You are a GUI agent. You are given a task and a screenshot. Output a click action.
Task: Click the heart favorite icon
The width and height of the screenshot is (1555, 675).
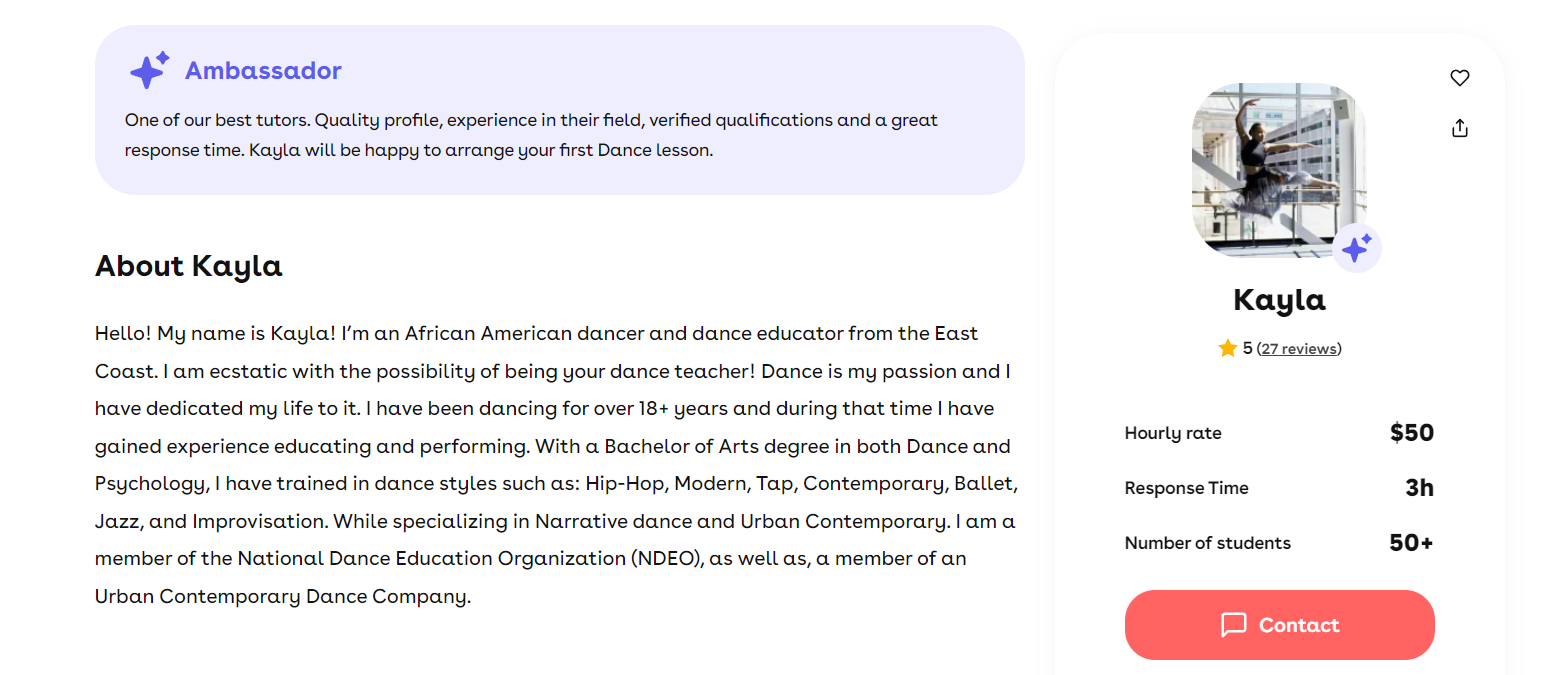(x=1460, y=78)
